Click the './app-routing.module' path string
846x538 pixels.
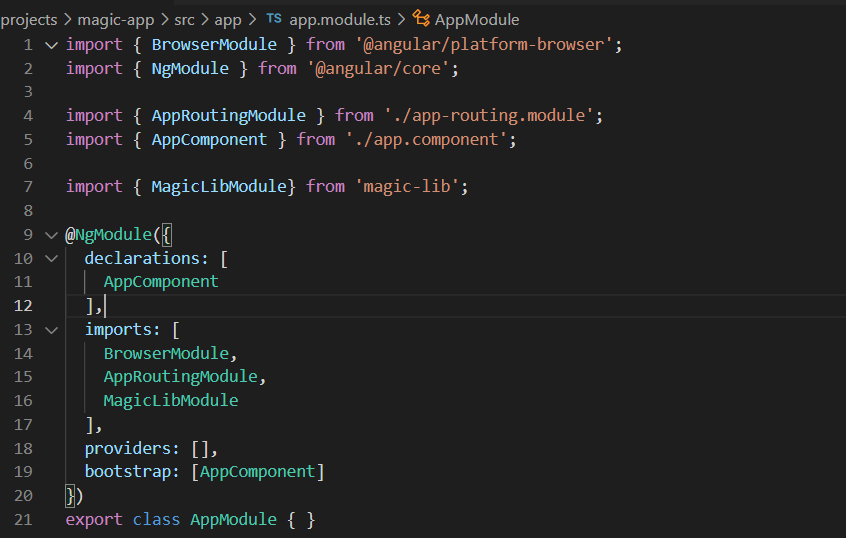pyautogui.click(x=489, y=115)
